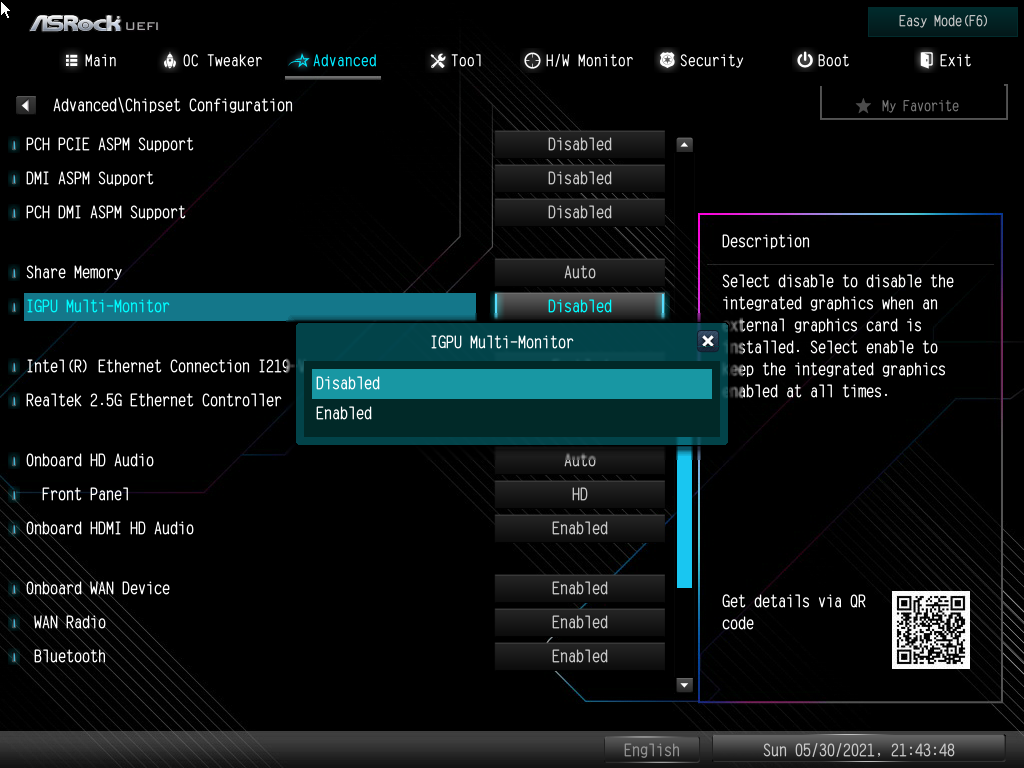Viewport: 1024px width, 768px height.
Task: Click the scroll down arrow of settings list
Action: [x=684, y=684]
